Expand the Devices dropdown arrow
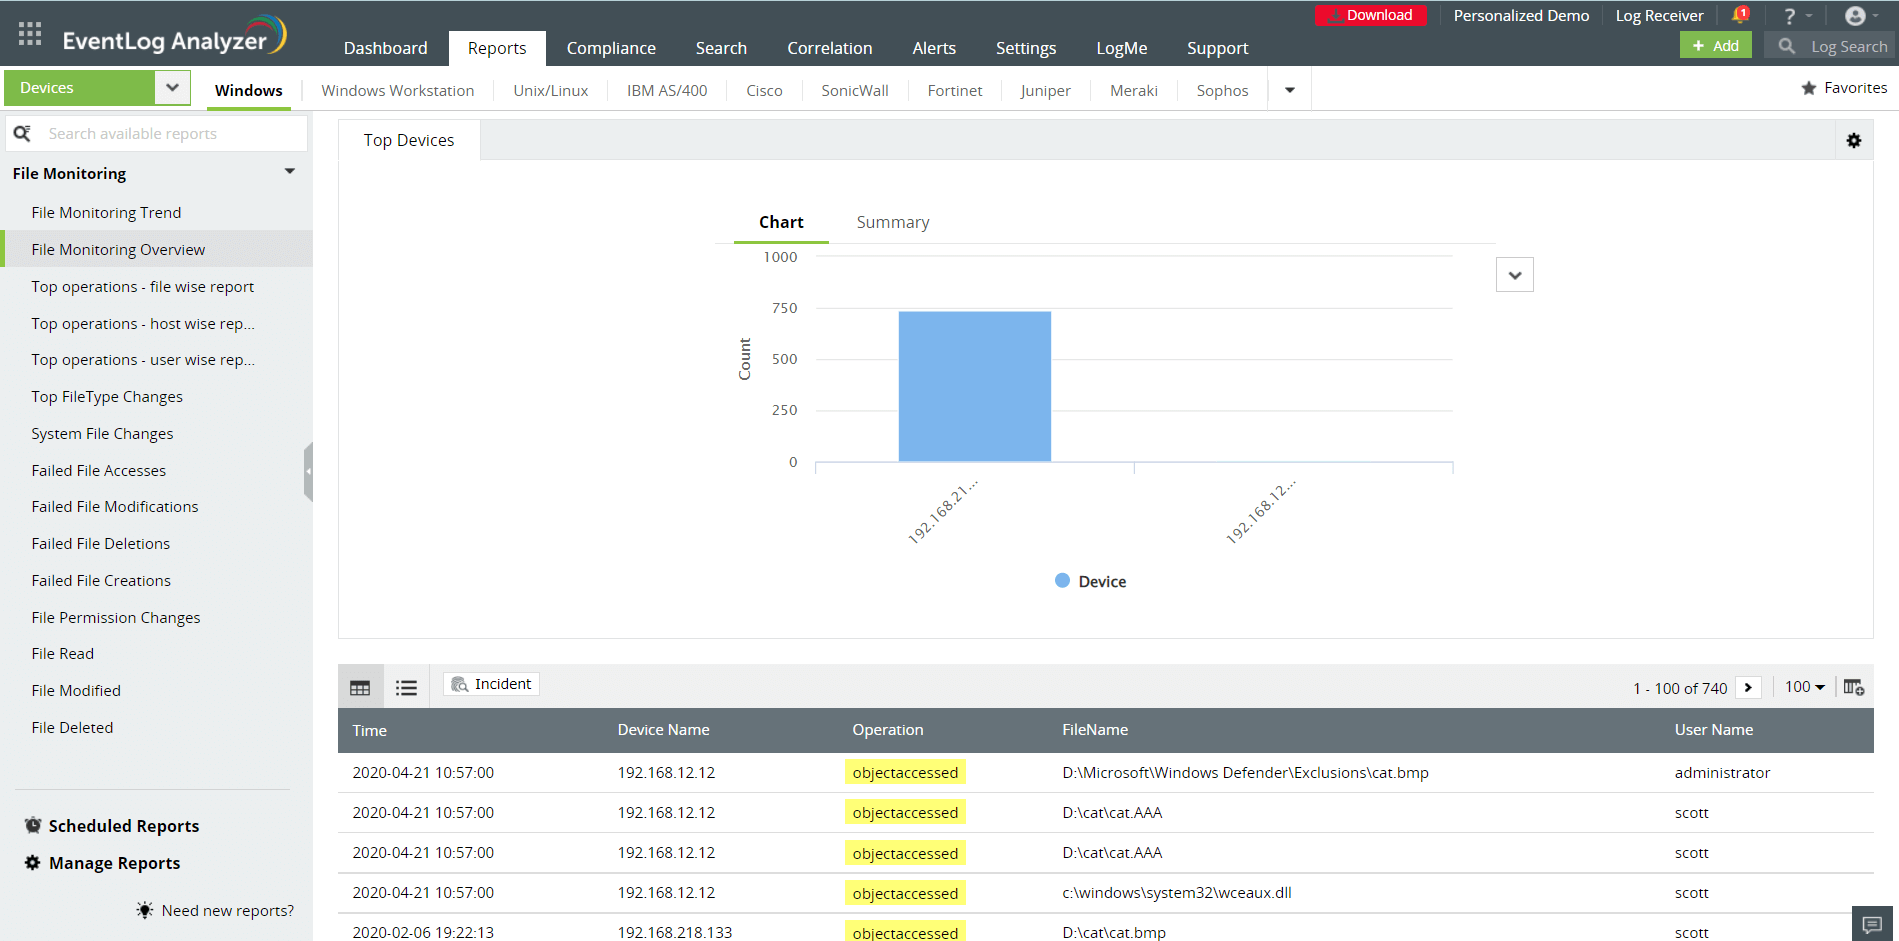 (x=172, y=88)
